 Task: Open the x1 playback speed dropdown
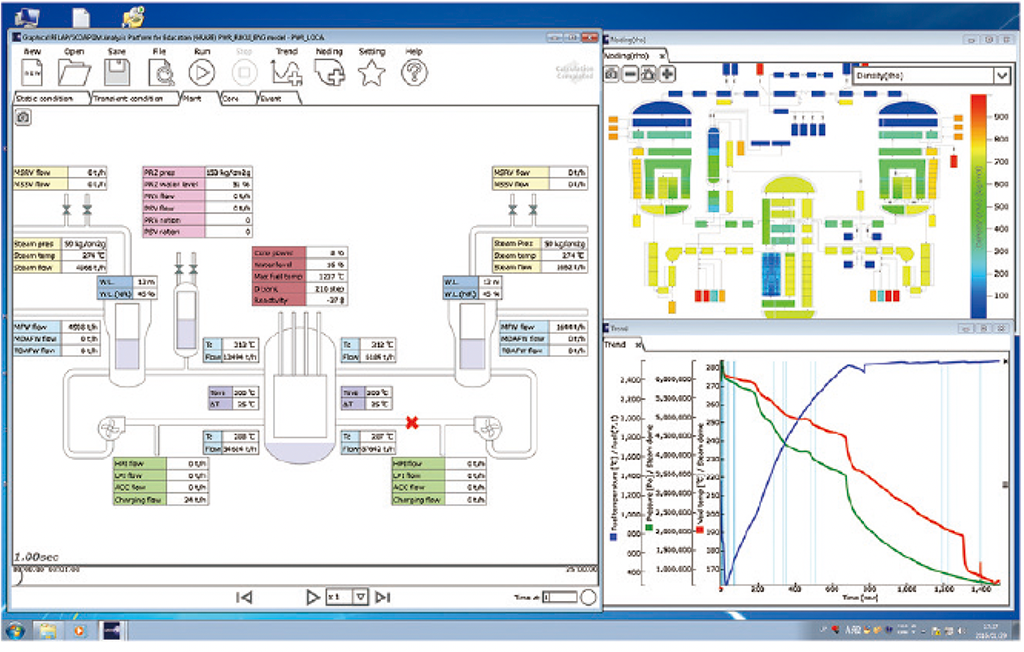[361, 597]
